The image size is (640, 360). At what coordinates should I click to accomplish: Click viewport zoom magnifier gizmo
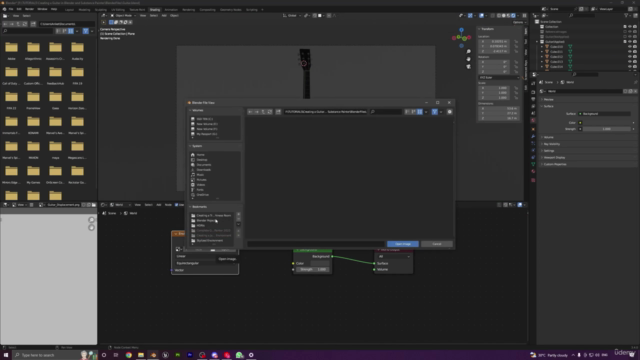468,51
